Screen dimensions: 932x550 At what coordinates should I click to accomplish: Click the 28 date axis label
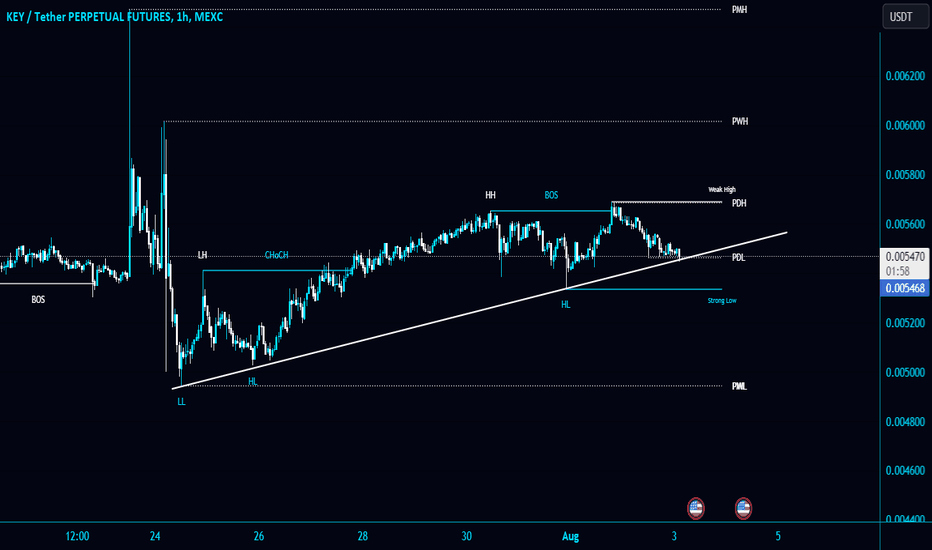coord(363,536)
